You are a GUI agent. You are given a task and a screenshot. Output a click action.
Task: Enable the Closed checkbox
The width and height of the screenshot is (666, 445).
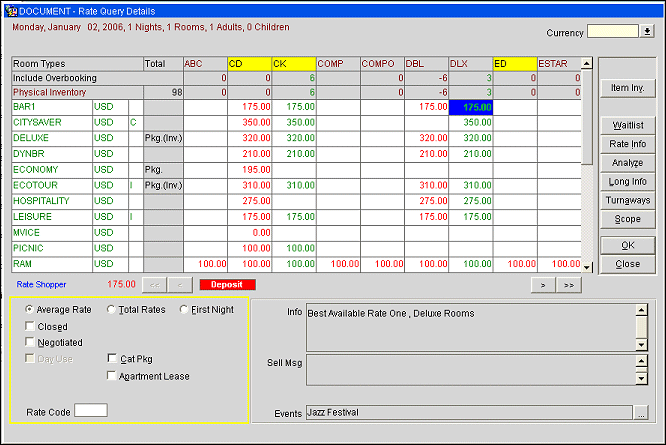pos(30,326)
